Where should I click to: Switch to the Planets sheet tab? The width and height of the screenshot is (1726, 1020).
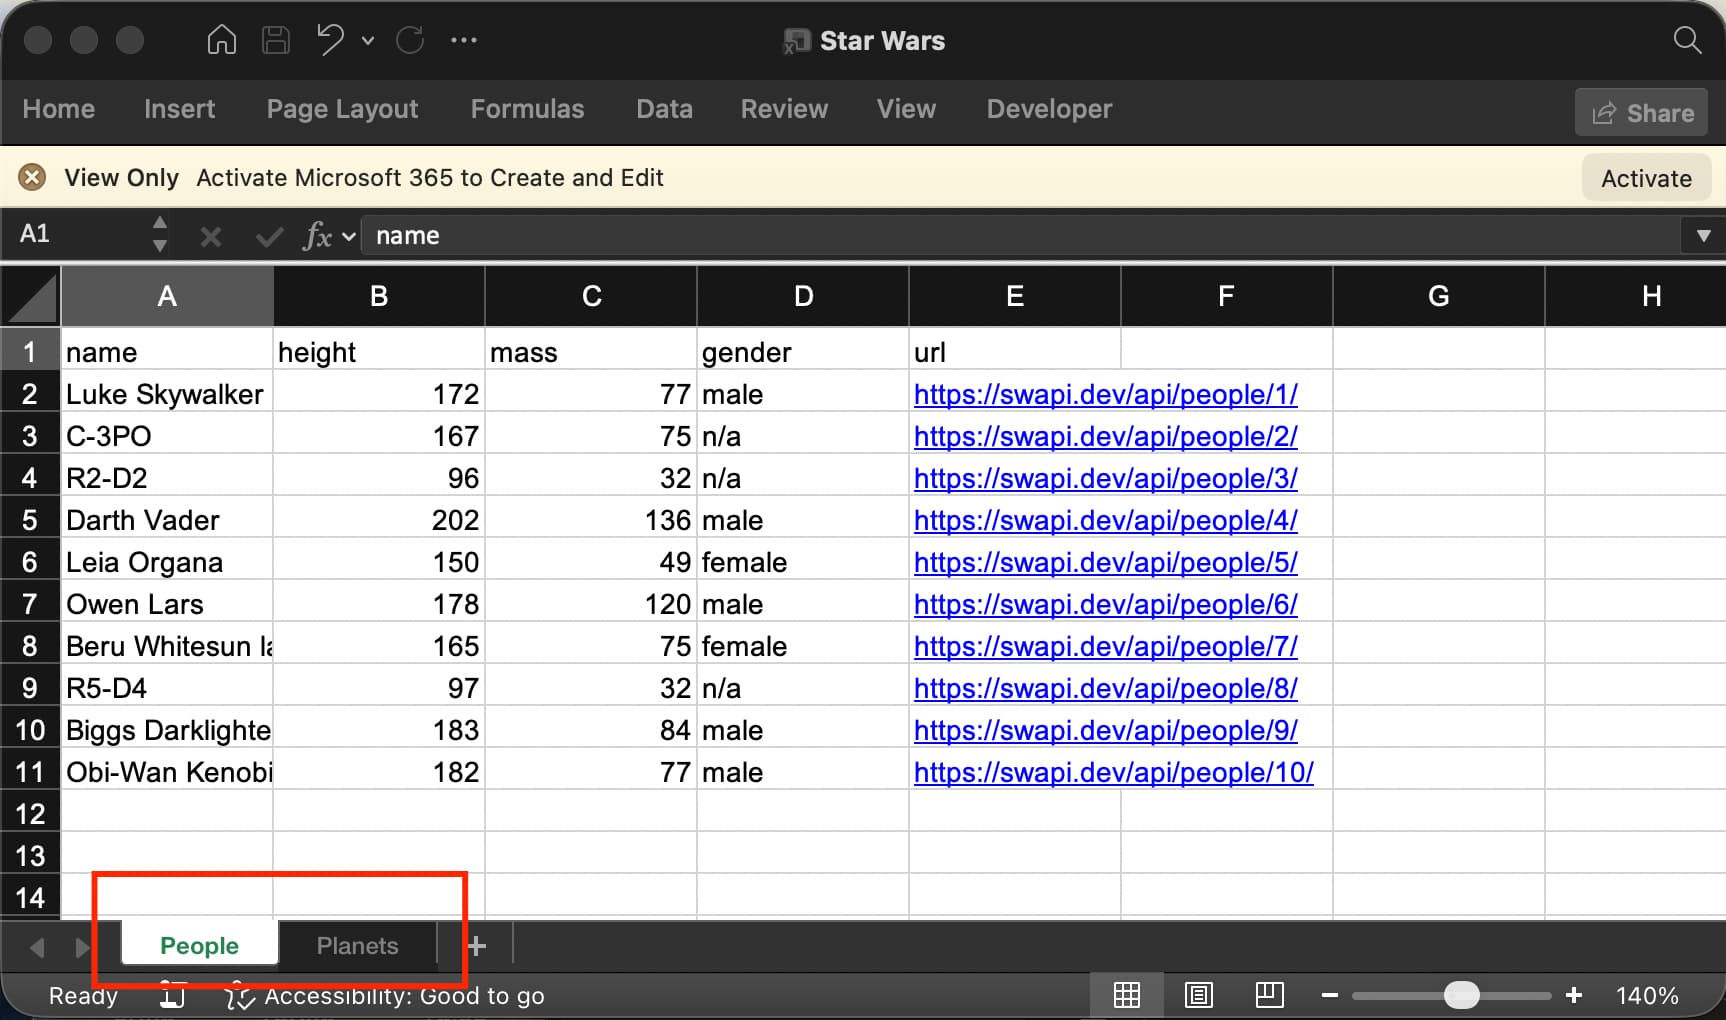[357, 946]
